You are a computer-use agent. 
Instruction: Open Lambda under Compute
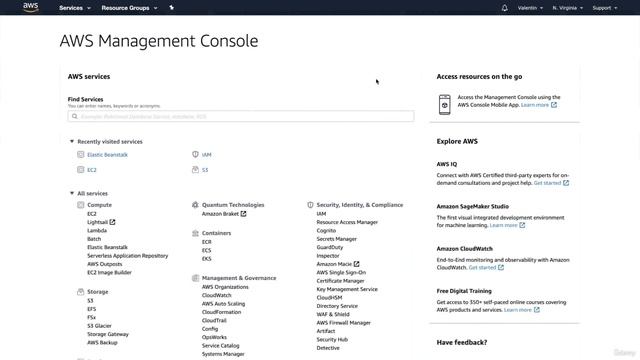pyautogui.click(x=97, y=231)
